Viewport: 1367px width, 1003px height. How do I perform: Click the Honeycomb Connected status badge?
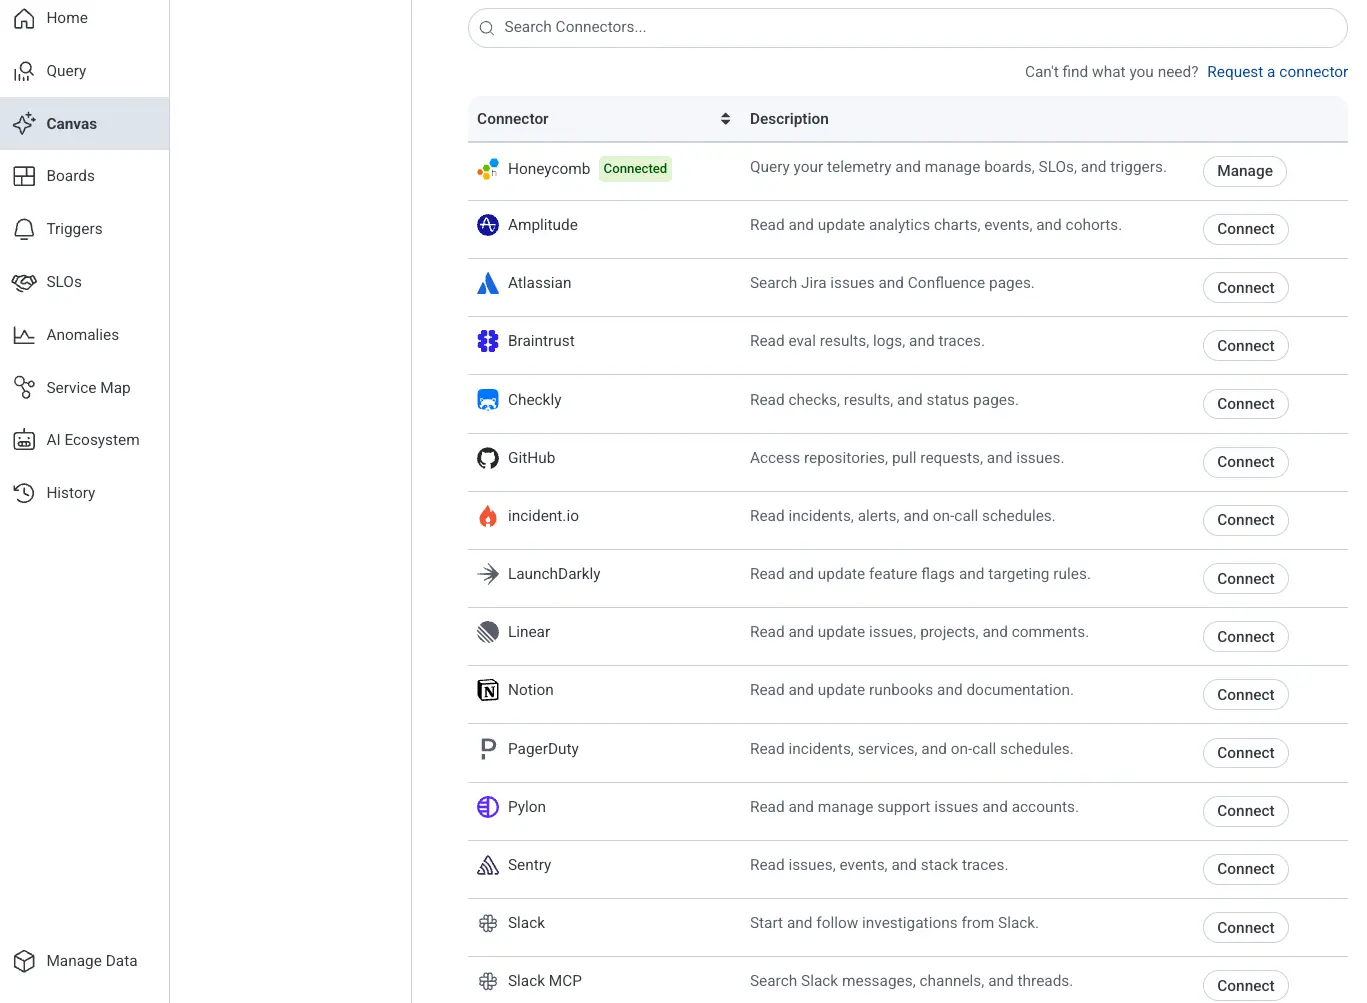pyautogui.click(x=635, y=169)
